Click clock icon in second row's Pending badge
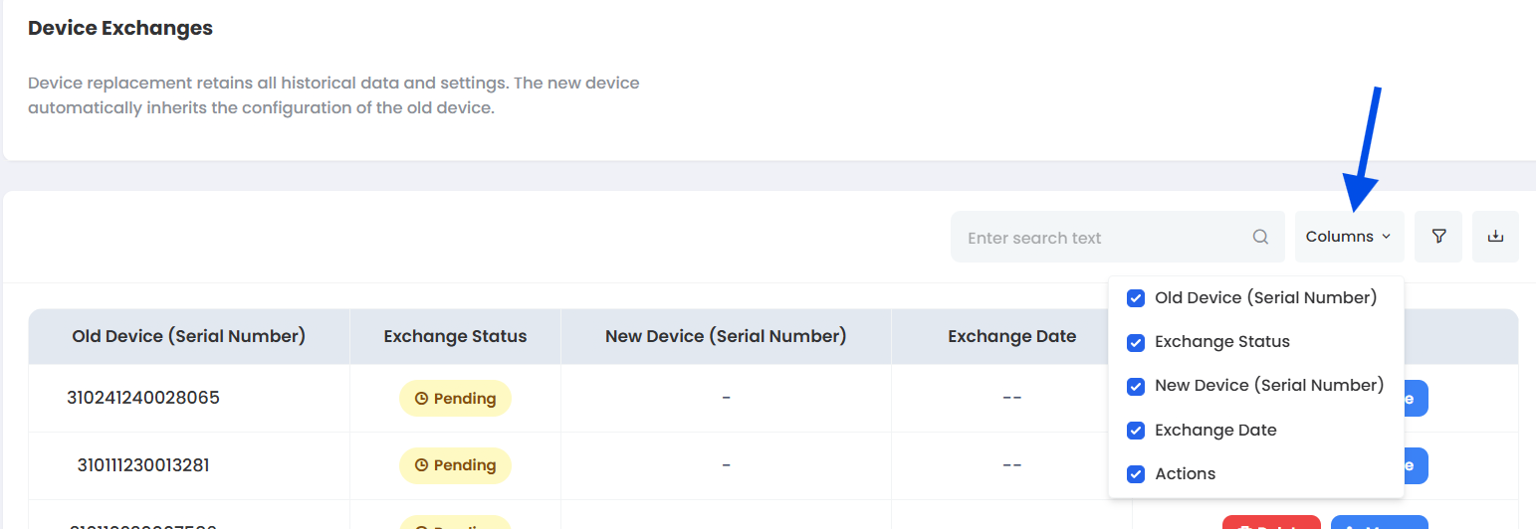 pos(421,465)
